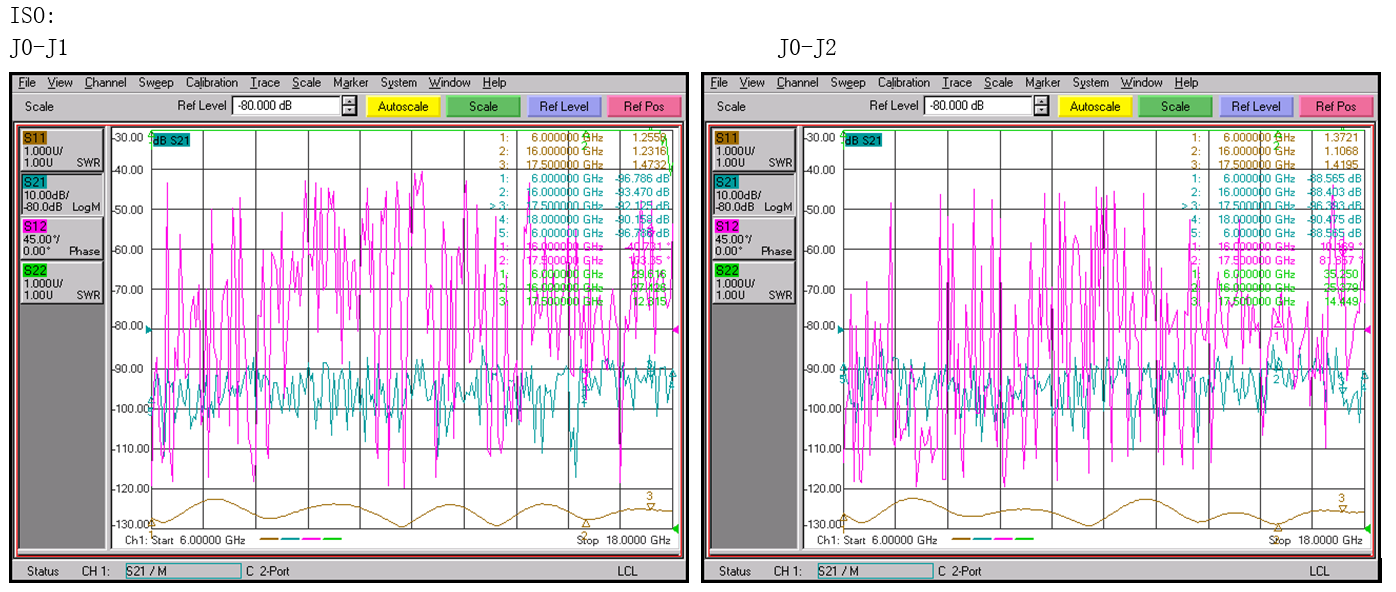This screenshot has width=1396, height=592.
Task: Open the Channel menu in the right analyzer
Action: [797, 83]
